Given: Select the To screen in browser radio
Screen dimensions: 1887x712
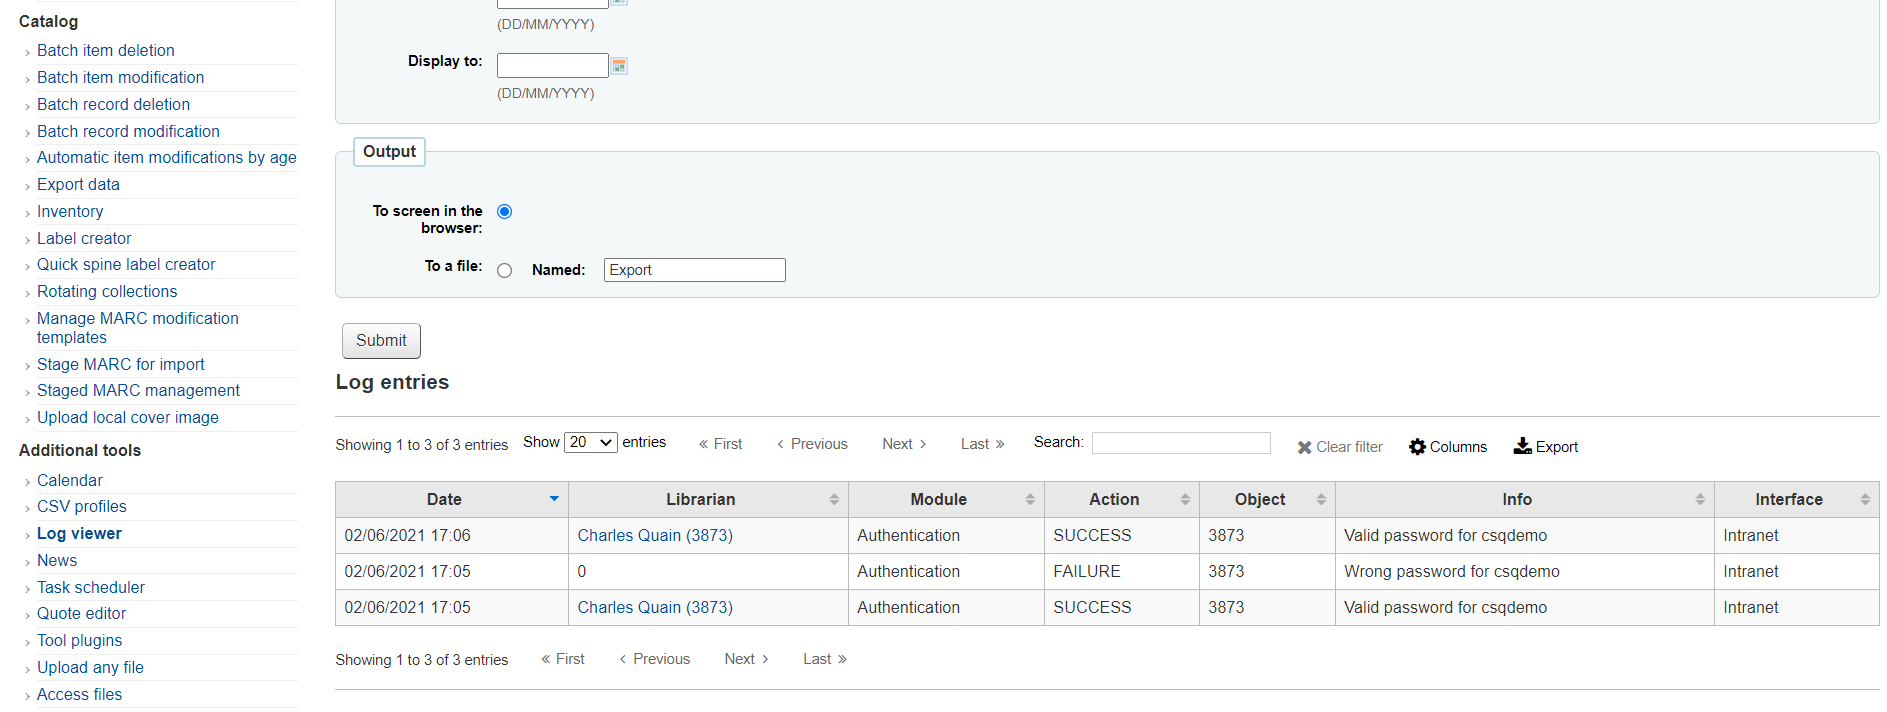Looking at the screenshot, I should pyautogui.click(x=505, y=212).
